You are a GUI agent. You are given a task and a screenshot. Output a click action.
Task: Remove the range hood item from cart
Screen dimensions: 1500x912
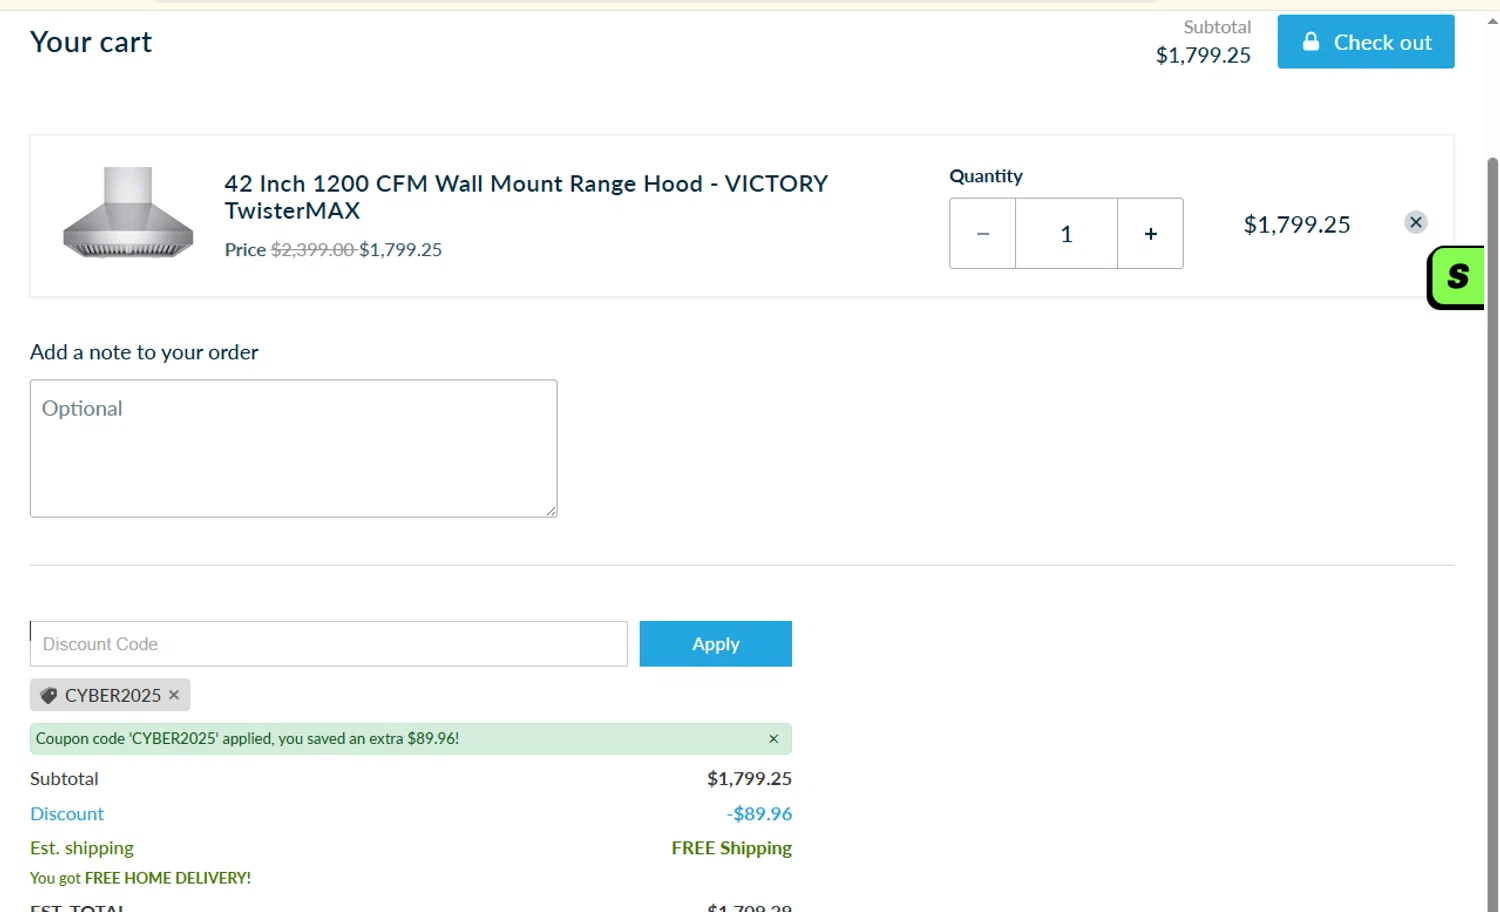pos(1415,222)
